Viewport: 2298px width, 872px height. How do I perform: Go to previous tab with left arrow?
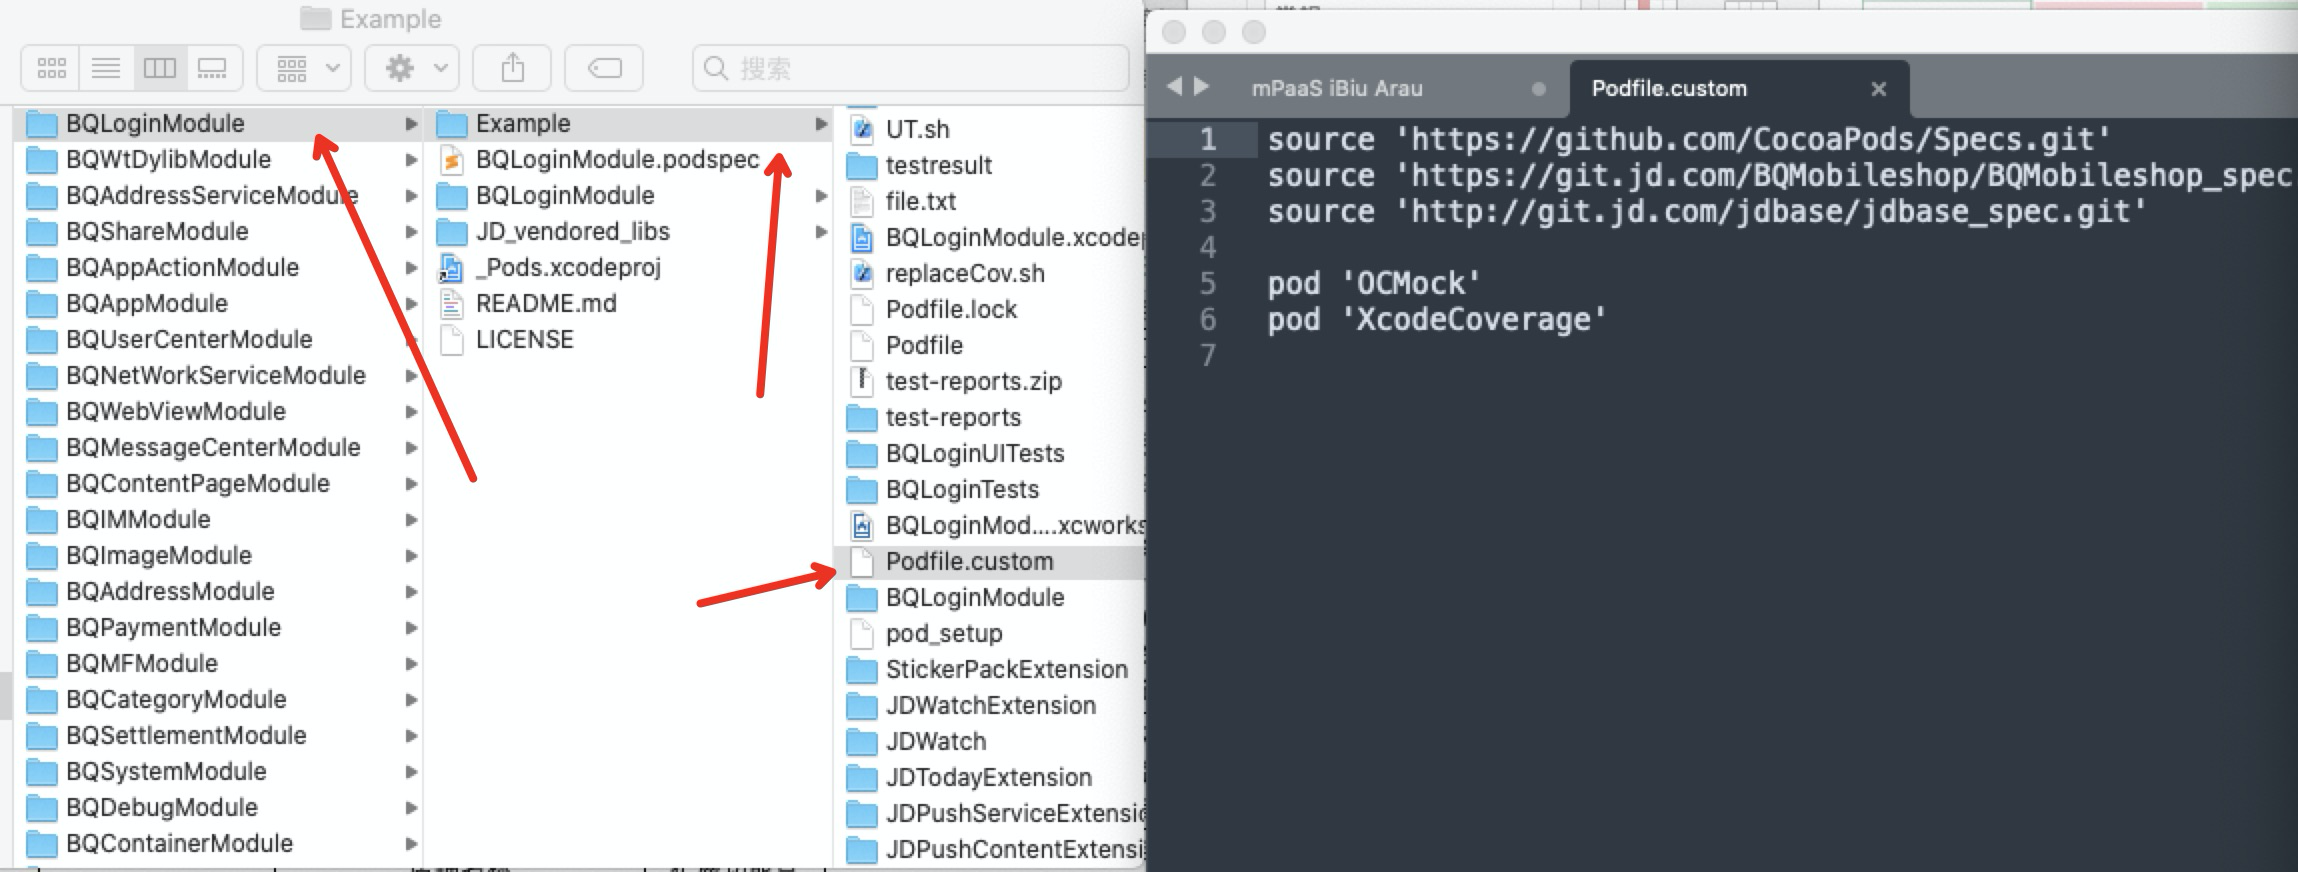(1175, 87)
